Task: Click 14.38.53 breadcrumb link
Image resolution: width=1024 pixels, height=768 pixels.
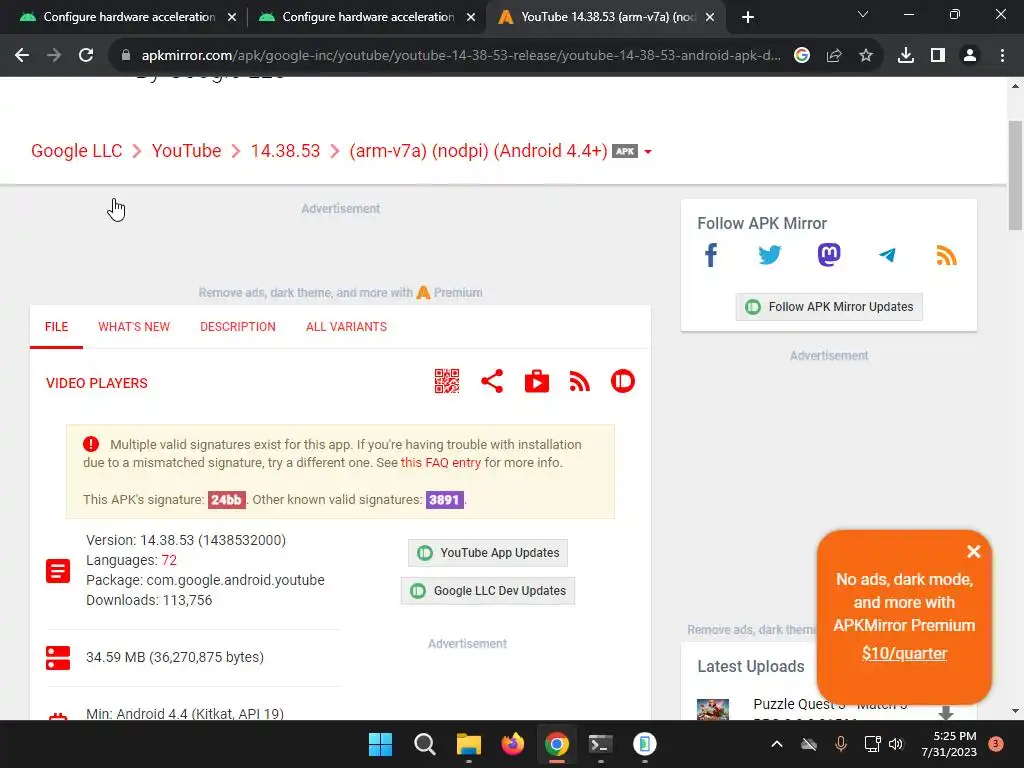Action: (285, 151)
